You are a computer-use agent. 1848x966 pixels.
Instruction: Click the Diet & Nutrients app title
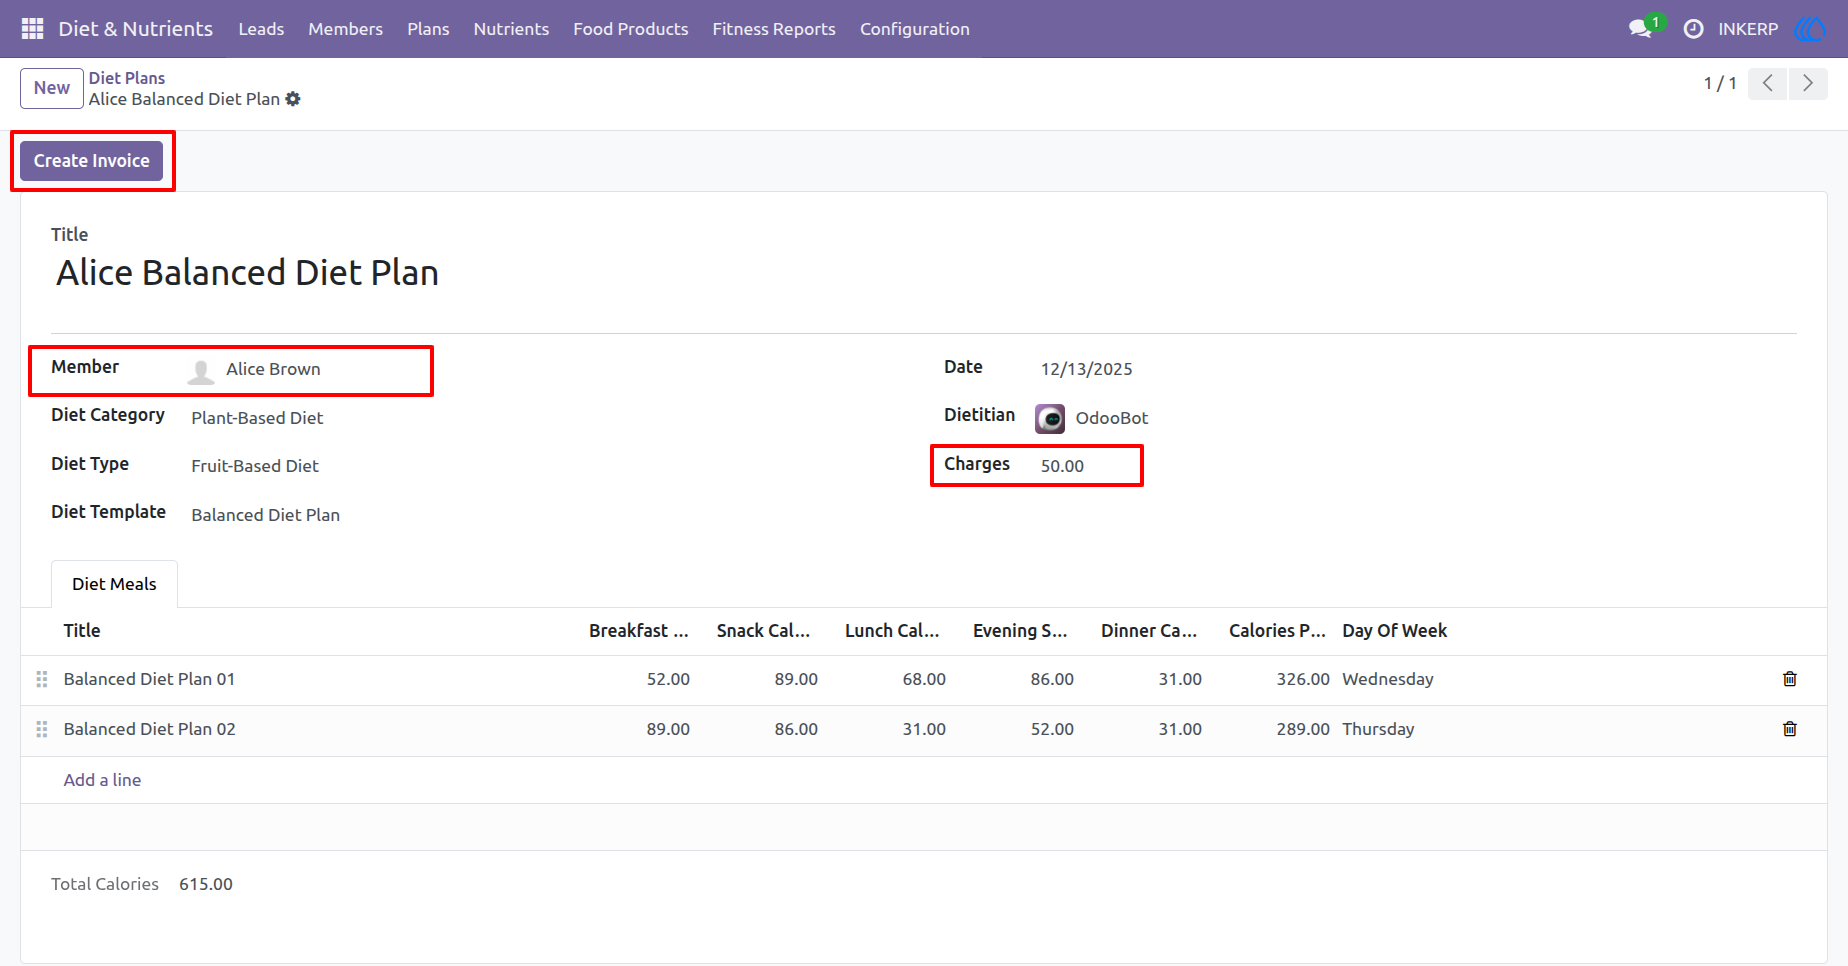(136, 29)
